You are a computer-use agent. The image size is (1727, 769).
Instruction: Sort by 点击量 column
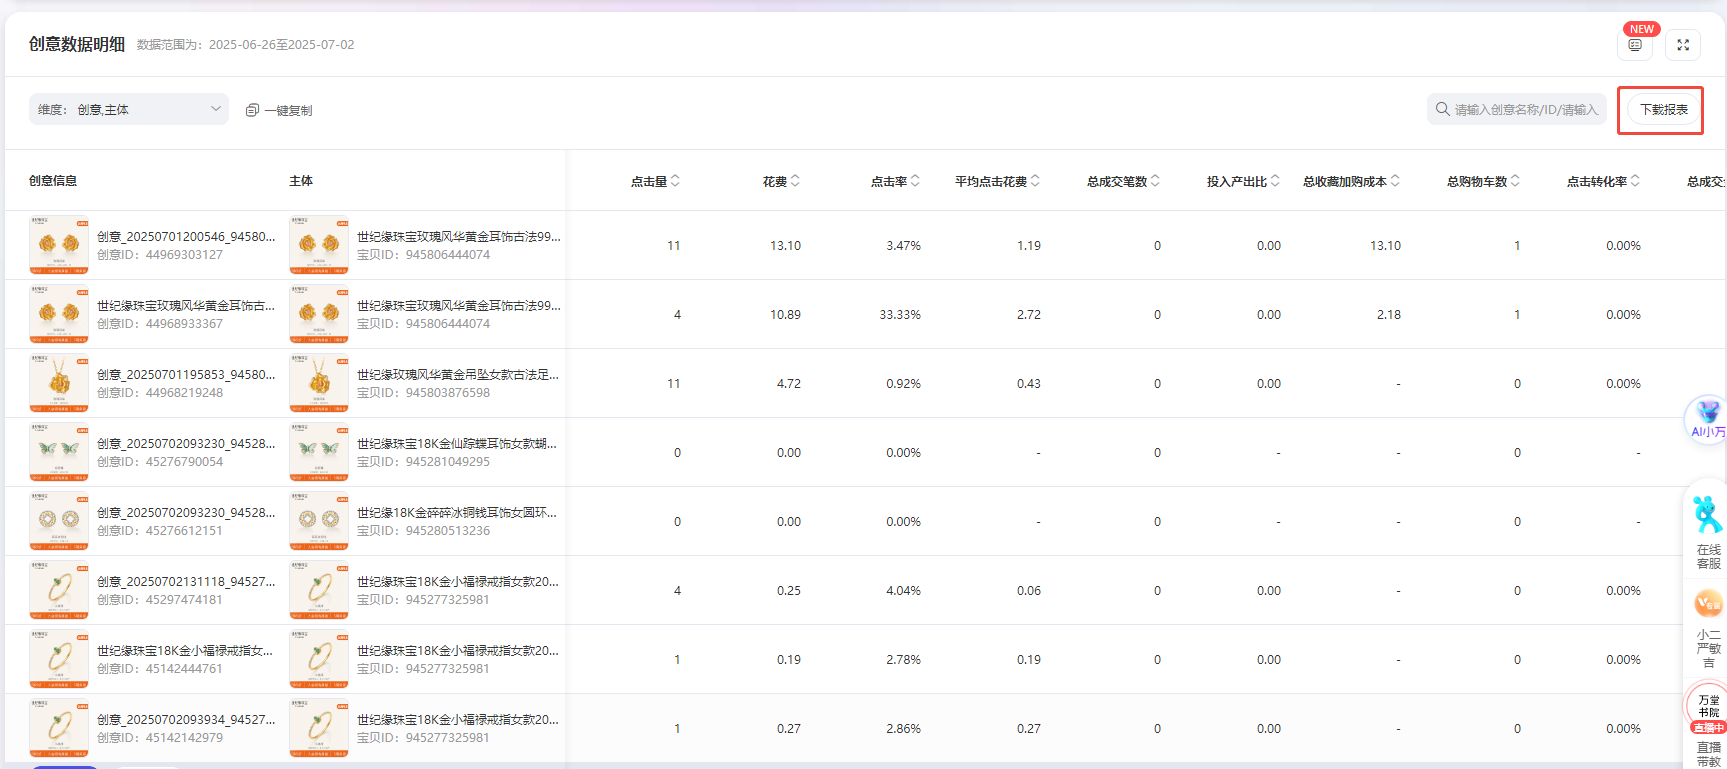pyautogui.click(x=675, y=181)
